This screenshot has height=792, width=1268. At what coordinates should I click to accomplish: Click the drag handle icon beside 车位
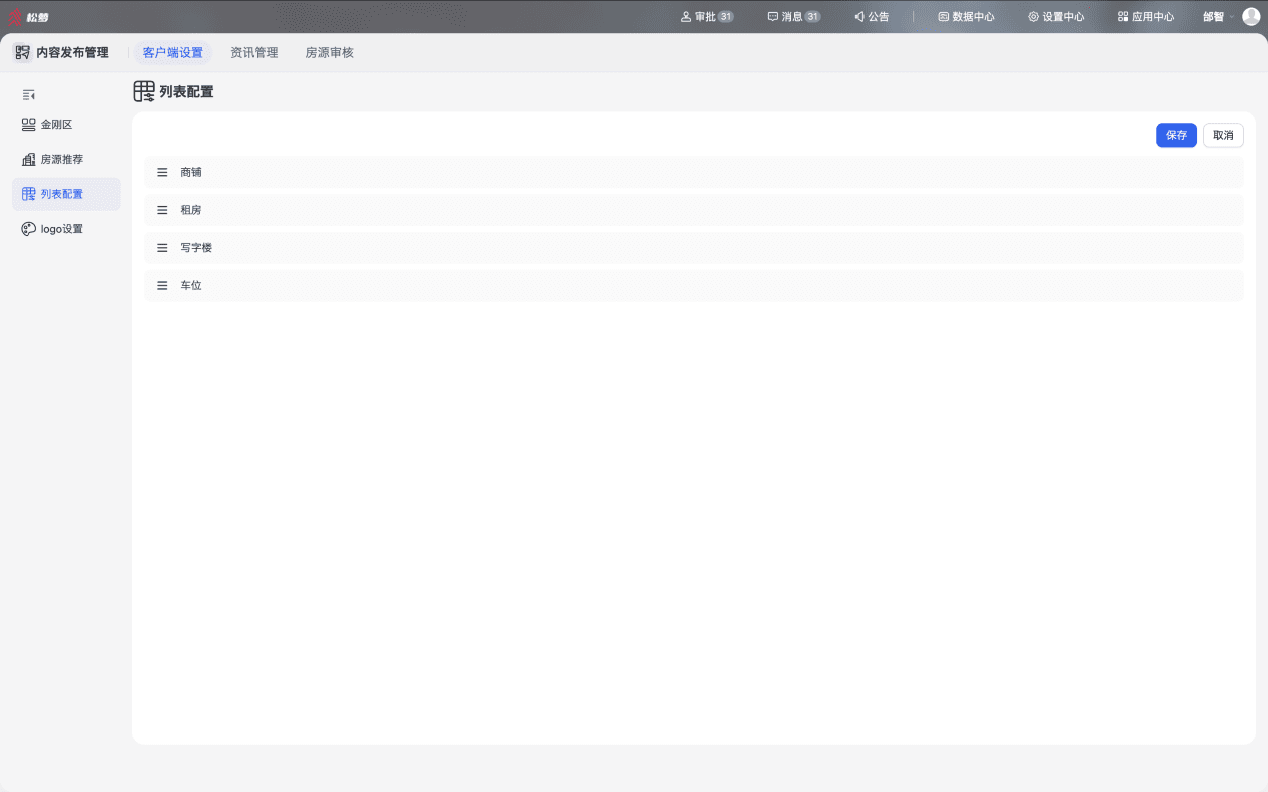[162, 285]
